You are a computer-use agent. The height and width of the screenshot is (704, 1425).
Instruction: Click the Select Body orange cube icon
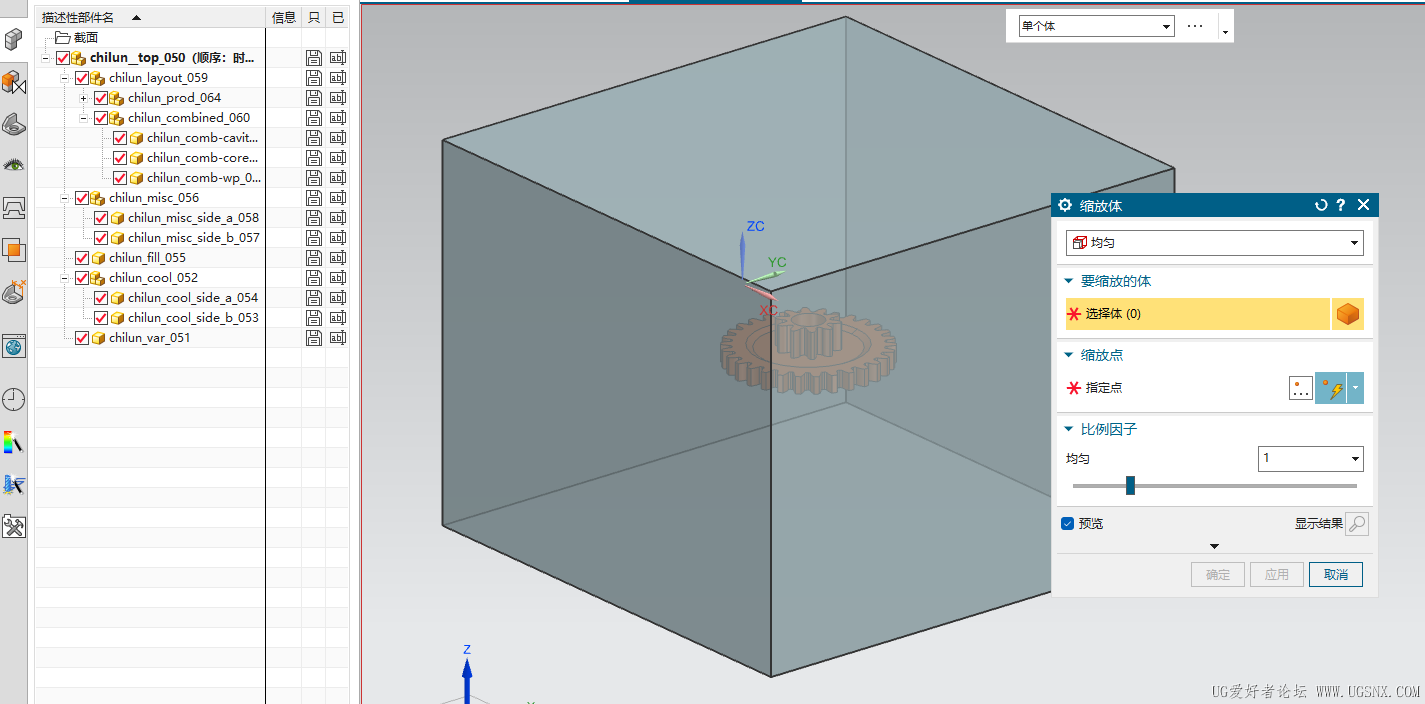coord(1348,314)
